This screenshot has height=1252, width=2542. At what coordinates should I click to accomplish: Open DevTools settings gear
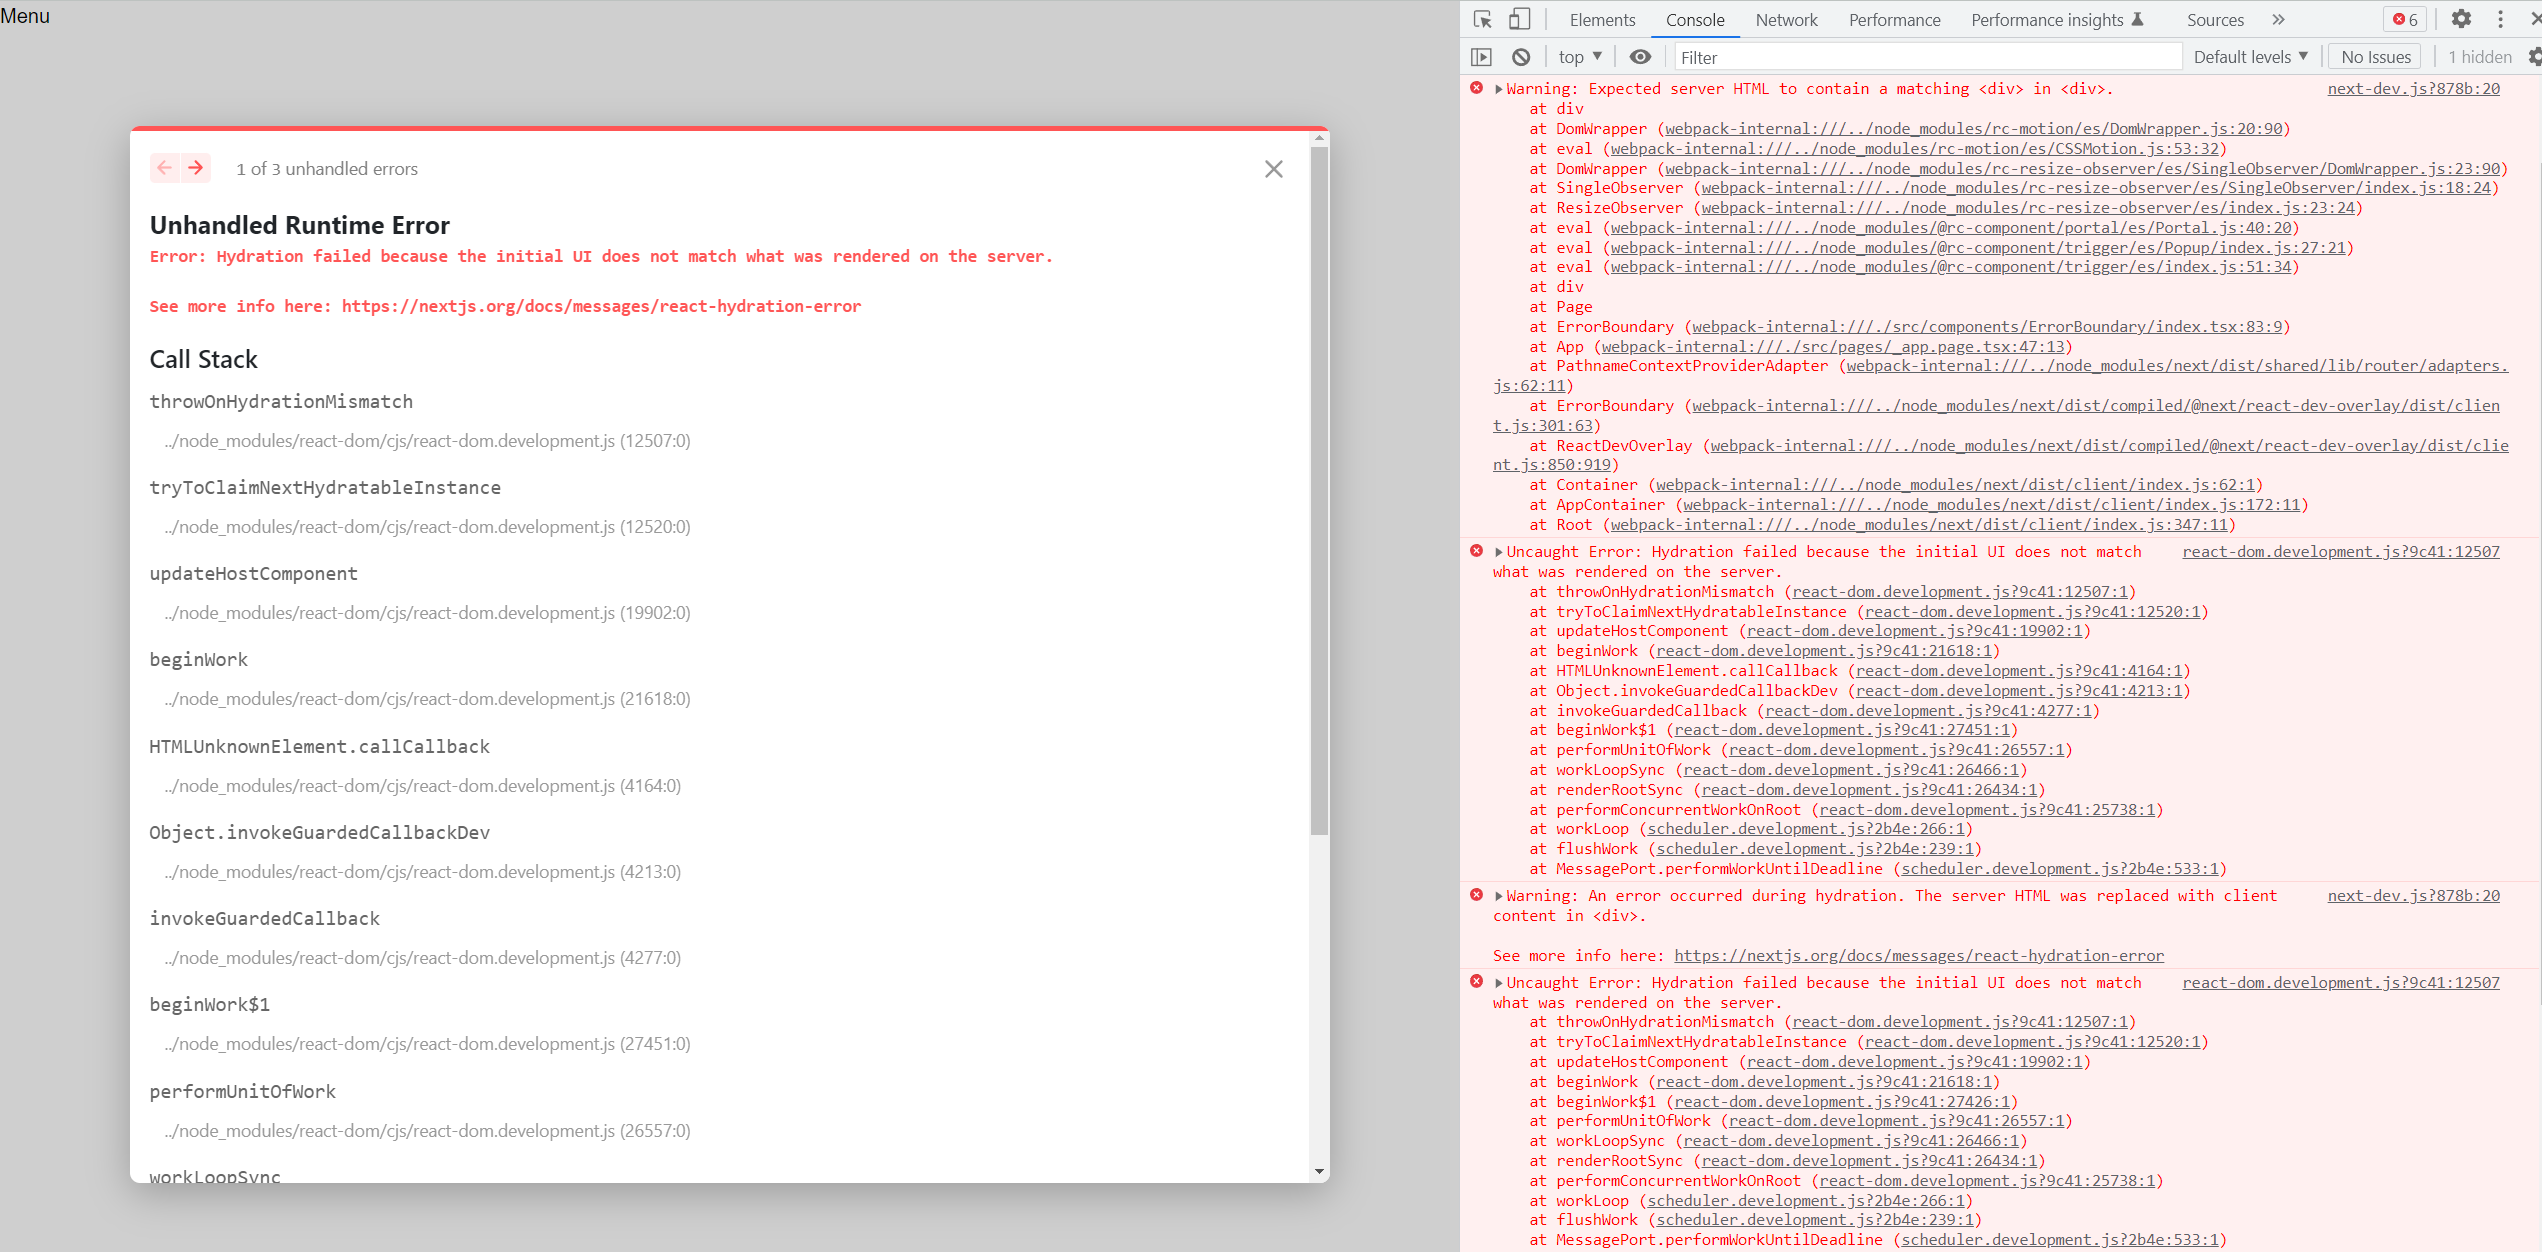pyautogui.click(x=2461, y=19)
